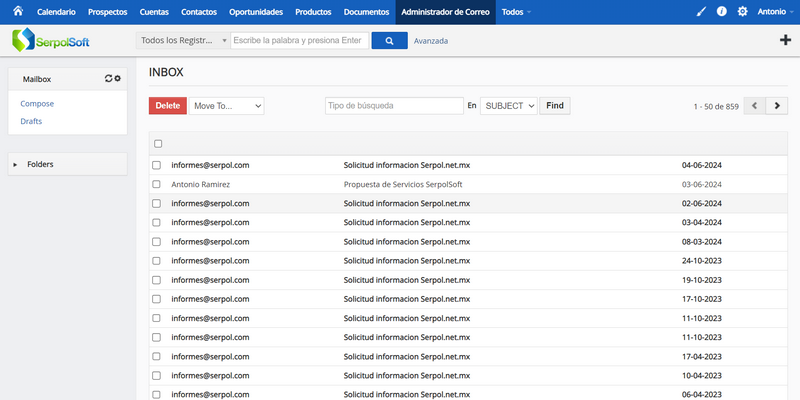Click the date 24-10-2023
The width and height of the screenshot is (800, 400).
click(x=702, y=261)
